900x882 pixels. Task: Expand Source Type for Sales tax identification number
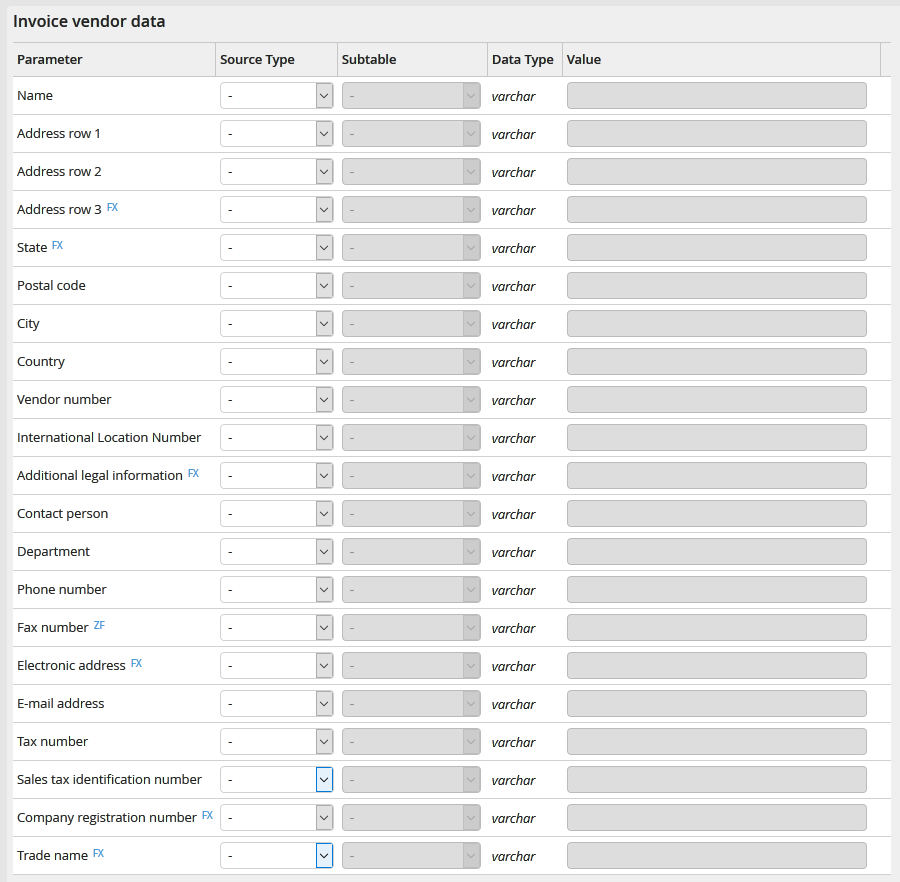277,779
